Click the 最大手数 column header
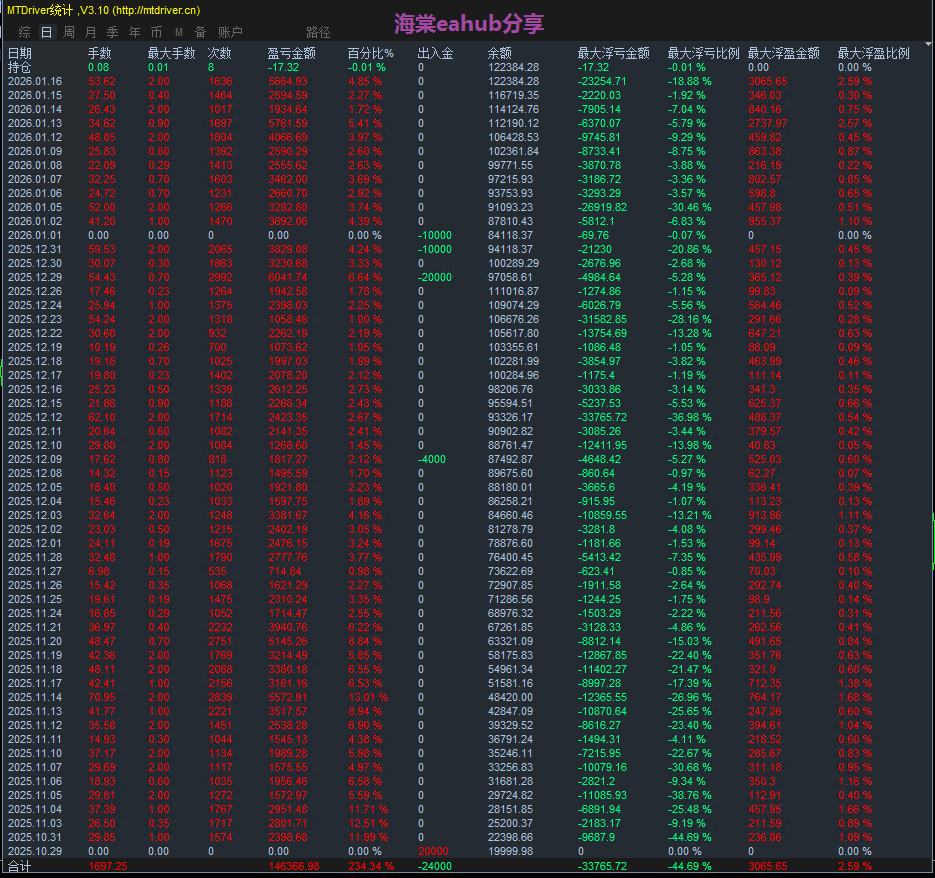 (x=172, y=53)
